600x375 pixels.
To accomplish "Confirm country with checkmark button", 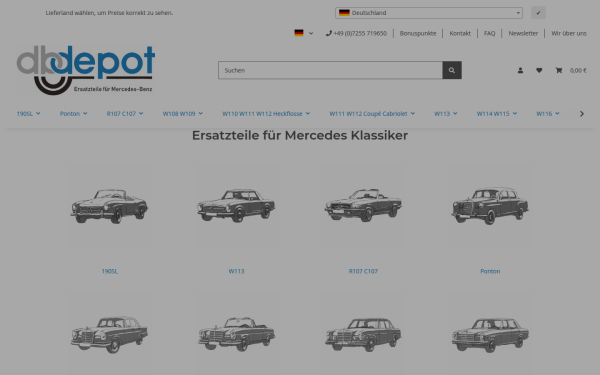I will coord(538,13).
